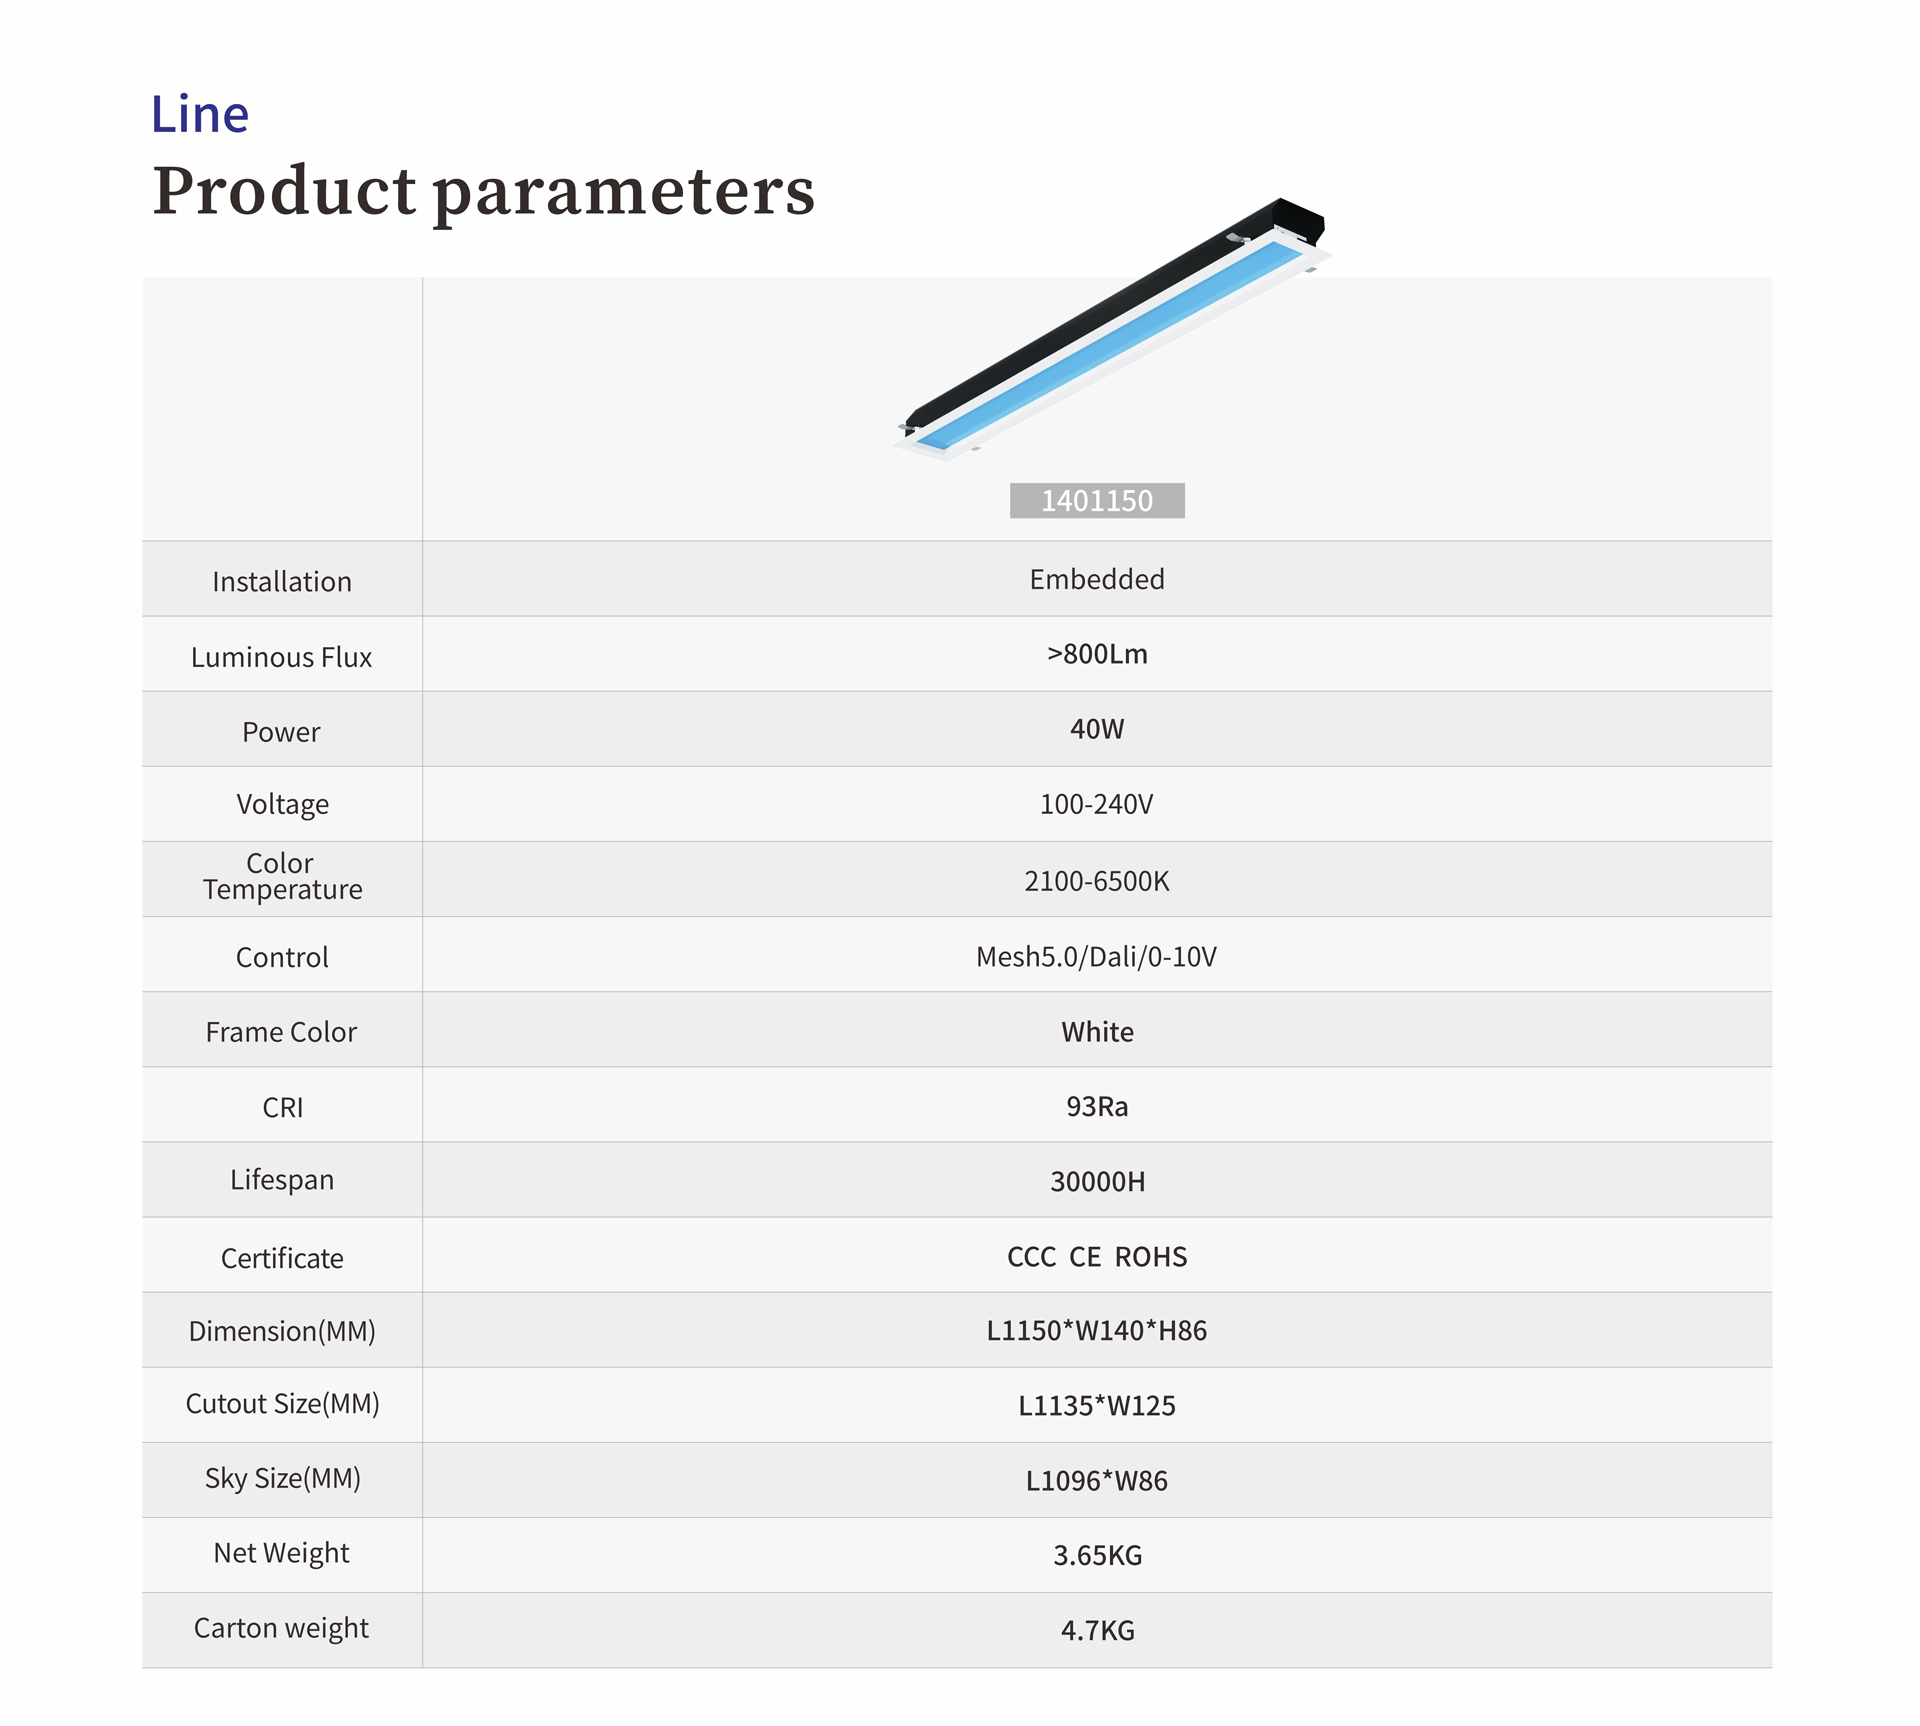Click the CCC CE ROHS certificate value
This screenshot has height=1726, width=1920.
[1096, 1257]
